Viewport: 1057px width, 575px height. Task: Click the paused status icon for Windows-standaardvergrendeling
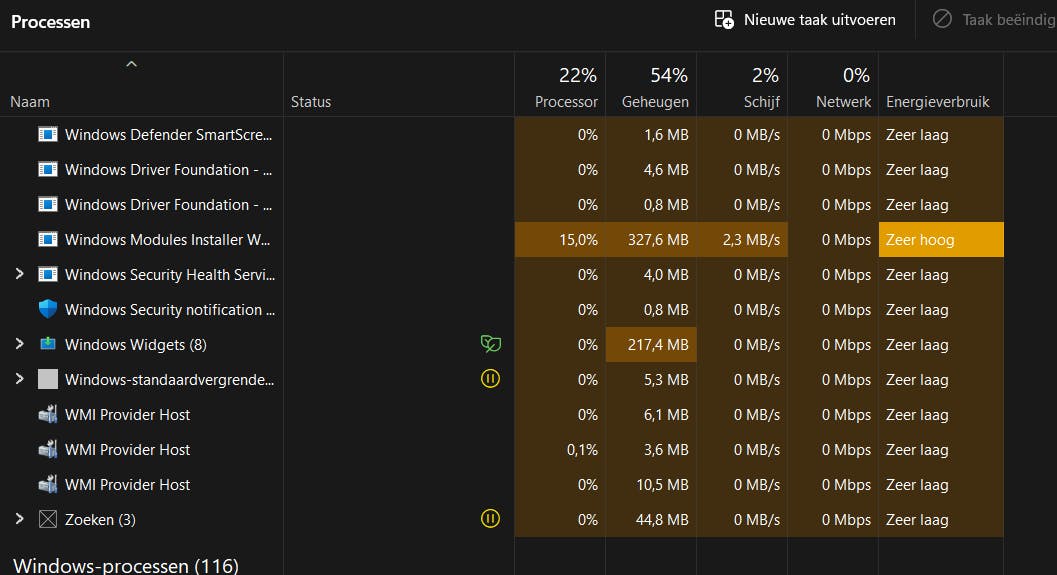[490, 379]
